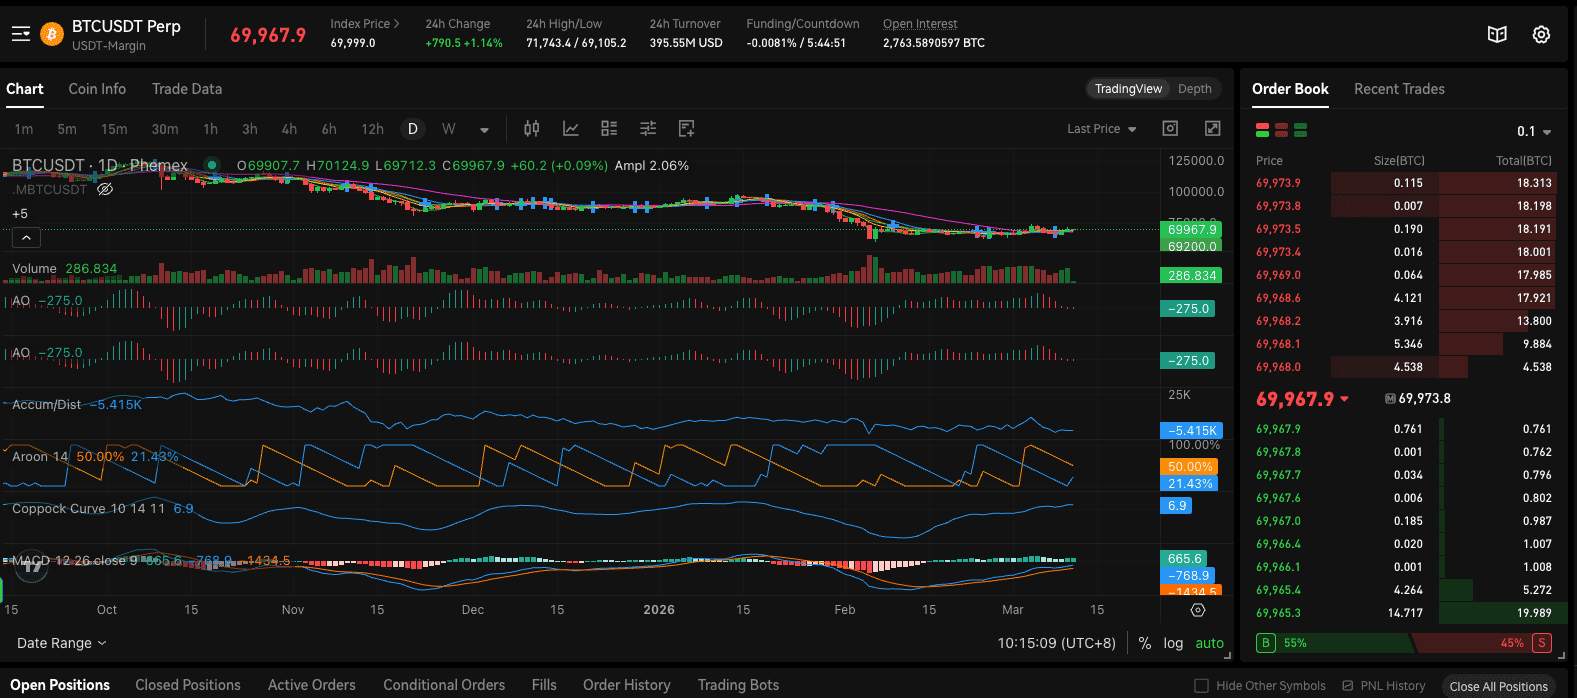
Task: Click the Close All Positions button
Action: pyautogui.click(x=1498, y=686)
